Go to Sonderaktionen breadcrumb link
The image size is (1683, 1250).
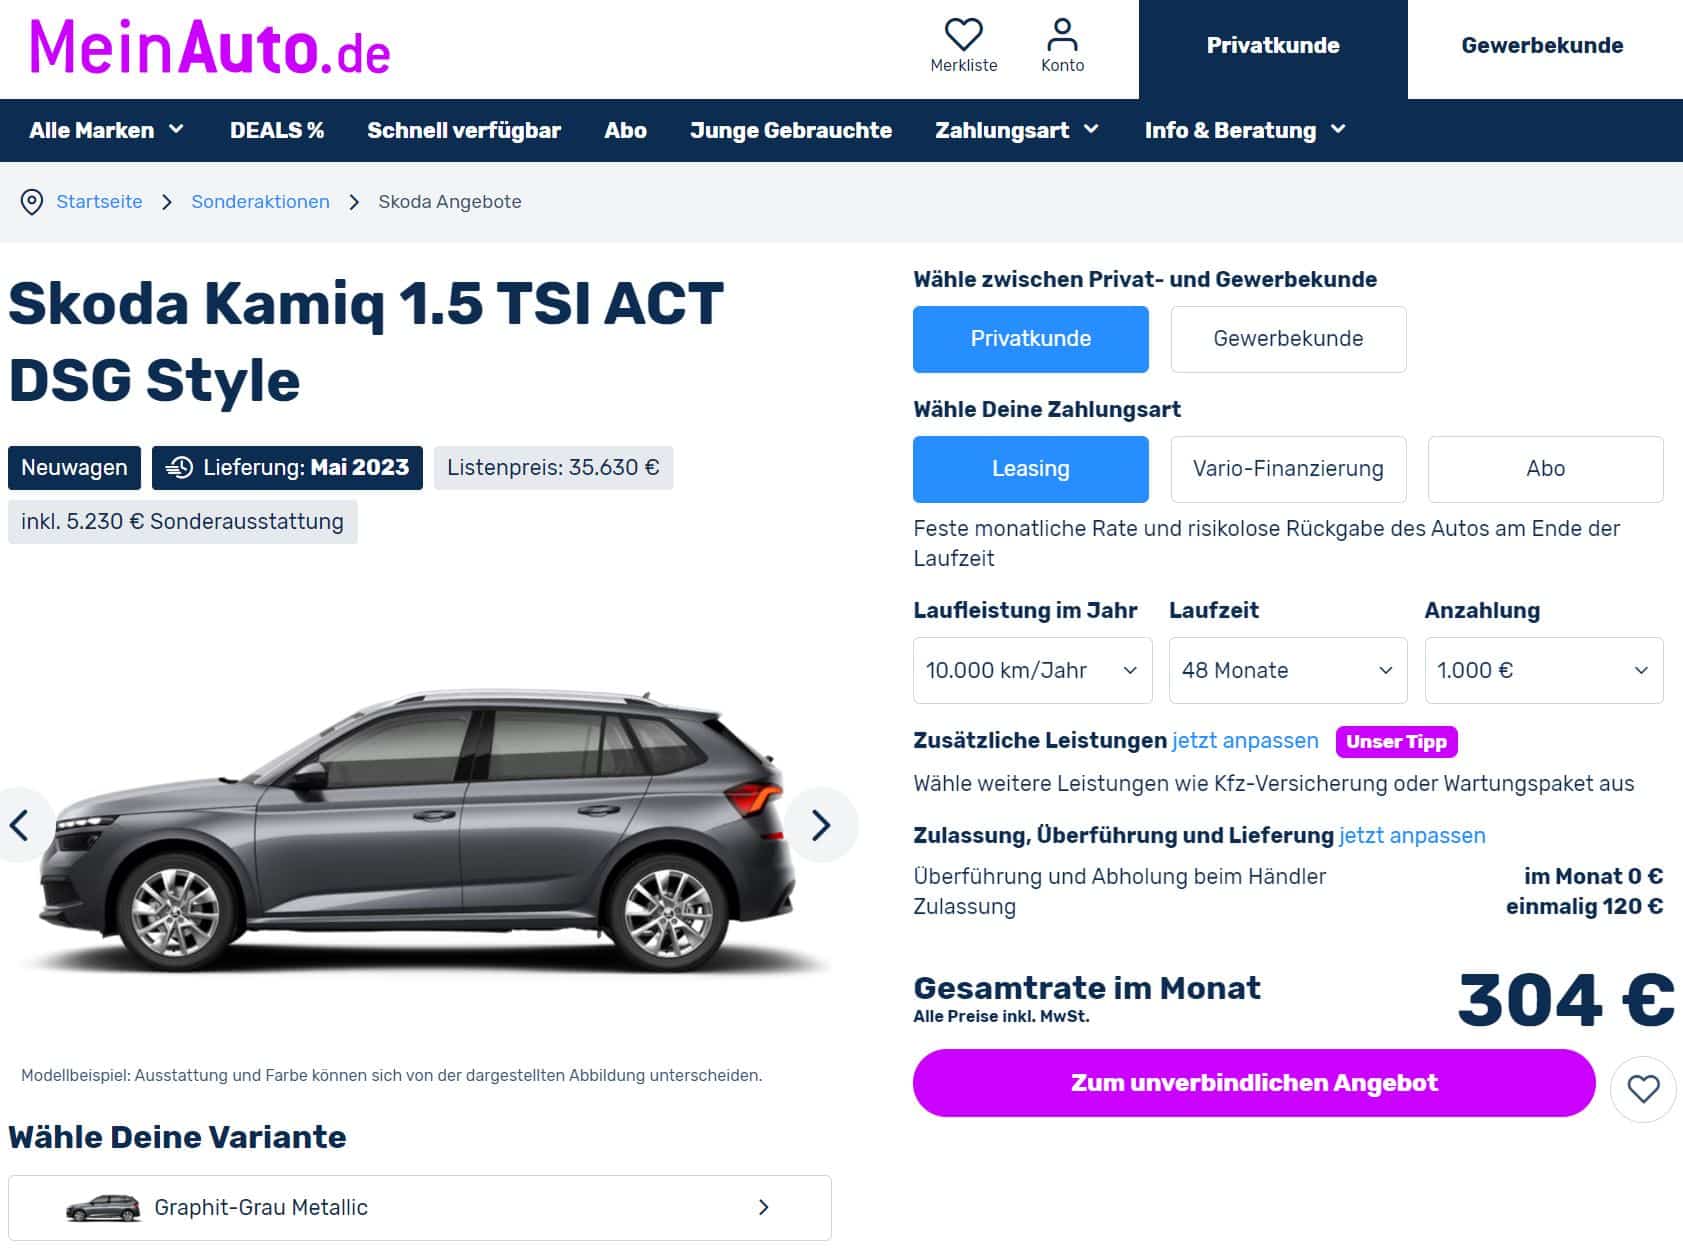[260, 202]
